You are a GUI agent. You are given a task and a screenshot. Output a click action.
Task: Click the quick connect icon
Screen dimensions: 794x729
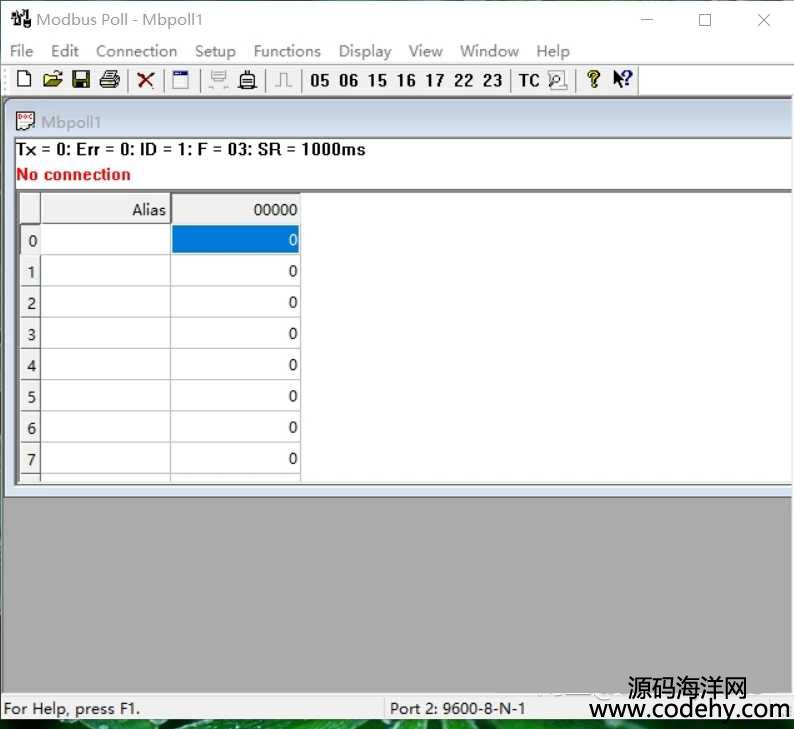(x=247, y=80)
